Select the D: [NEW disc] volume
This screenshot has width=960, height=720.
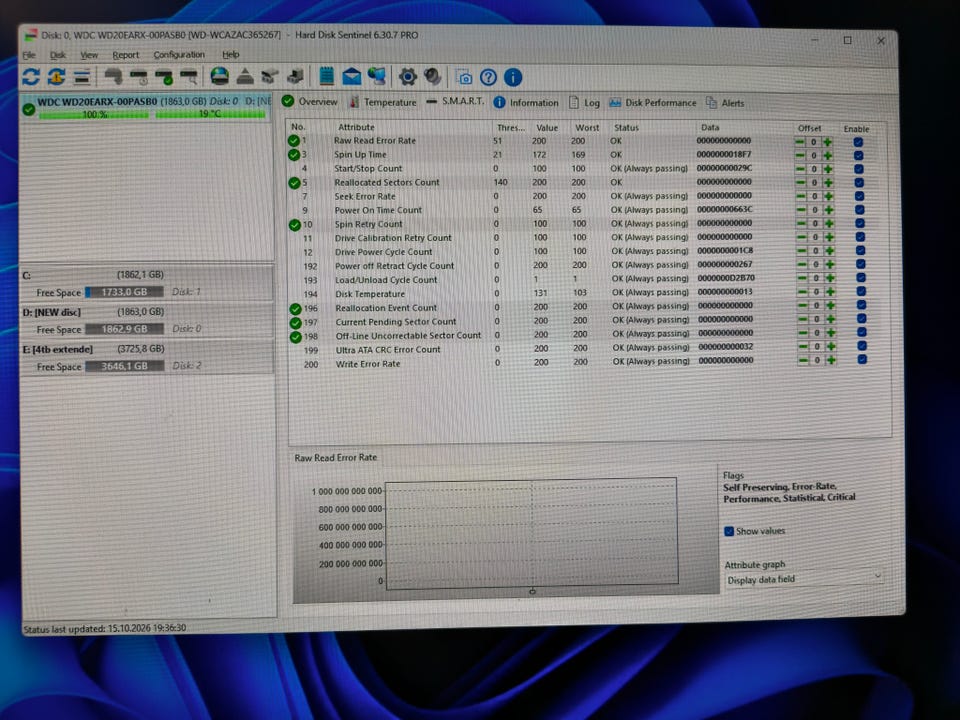(147, 321)
